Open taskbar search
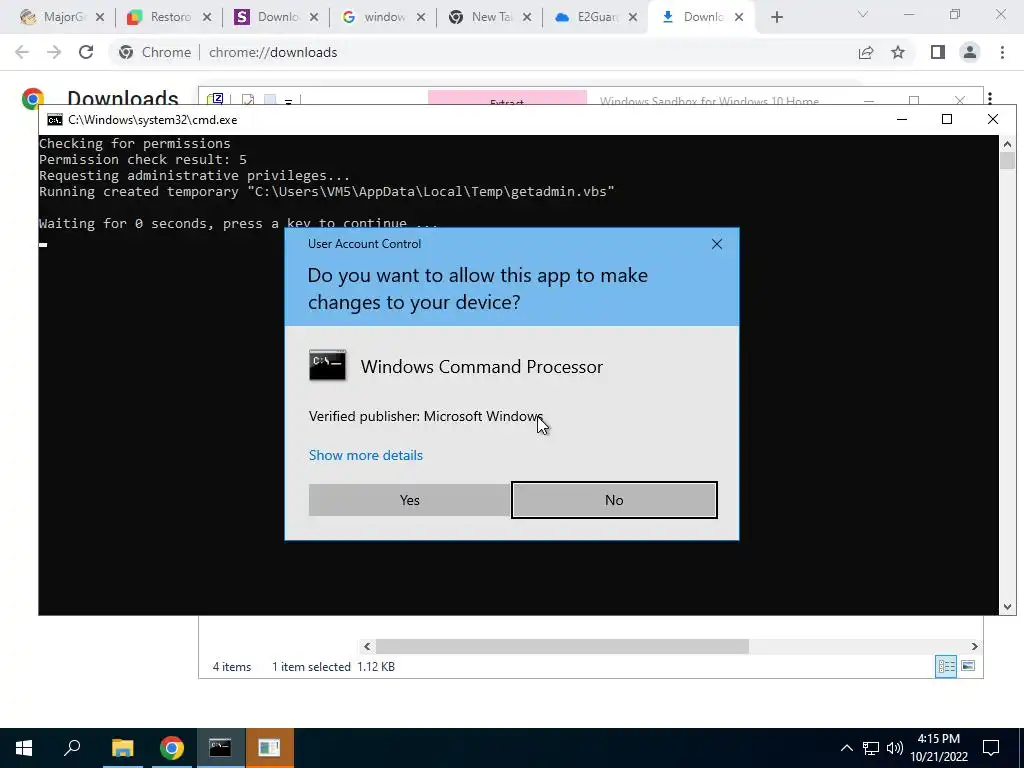Image resolution: width=1024 pixels, height=768 pixels. [72, 748]
